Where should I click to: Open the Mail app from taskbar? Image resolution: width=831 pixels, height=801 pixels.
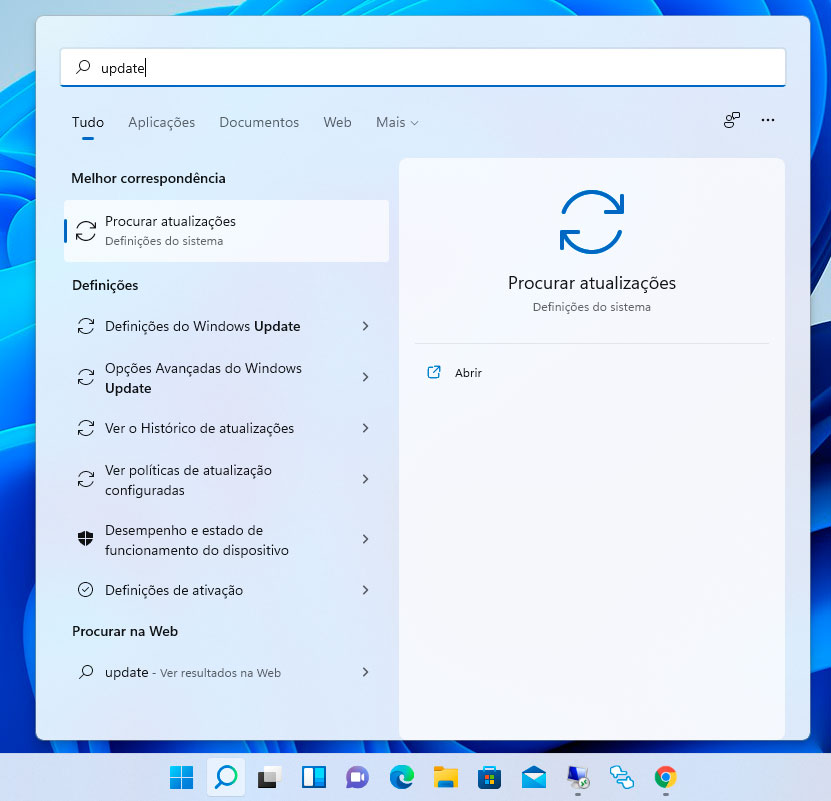point(533,777)
